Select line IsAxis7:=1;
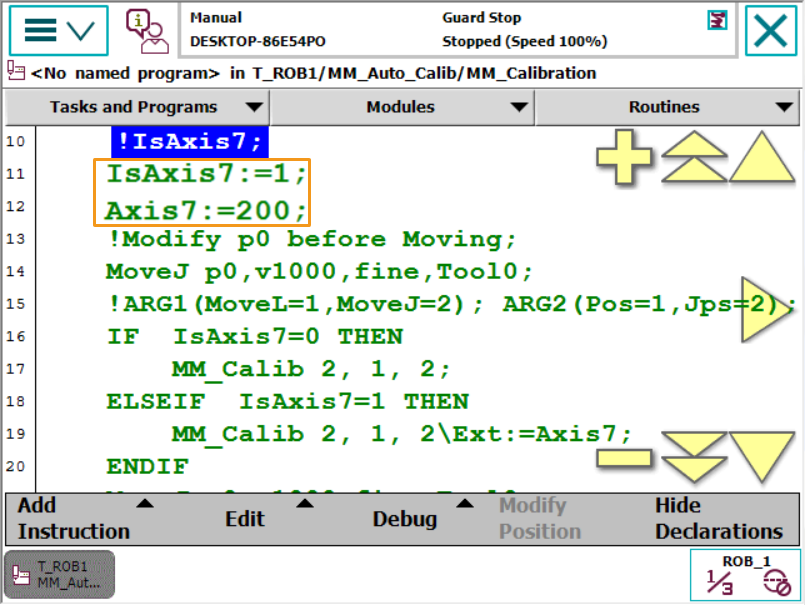The image size is (805, 605). (x=206, y=174)
